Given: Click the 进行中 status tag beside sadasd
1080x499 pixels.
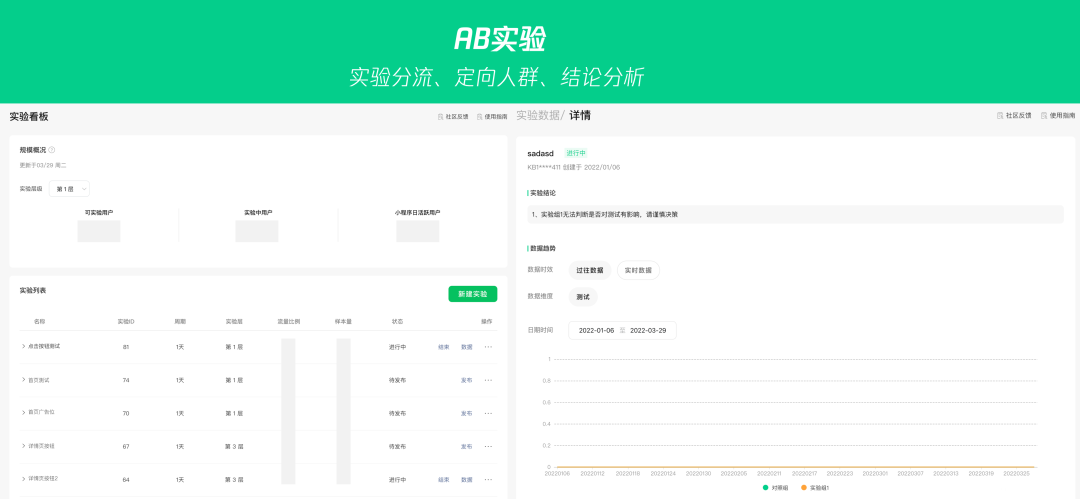Looking at the screenshot, I should [575, 153].
